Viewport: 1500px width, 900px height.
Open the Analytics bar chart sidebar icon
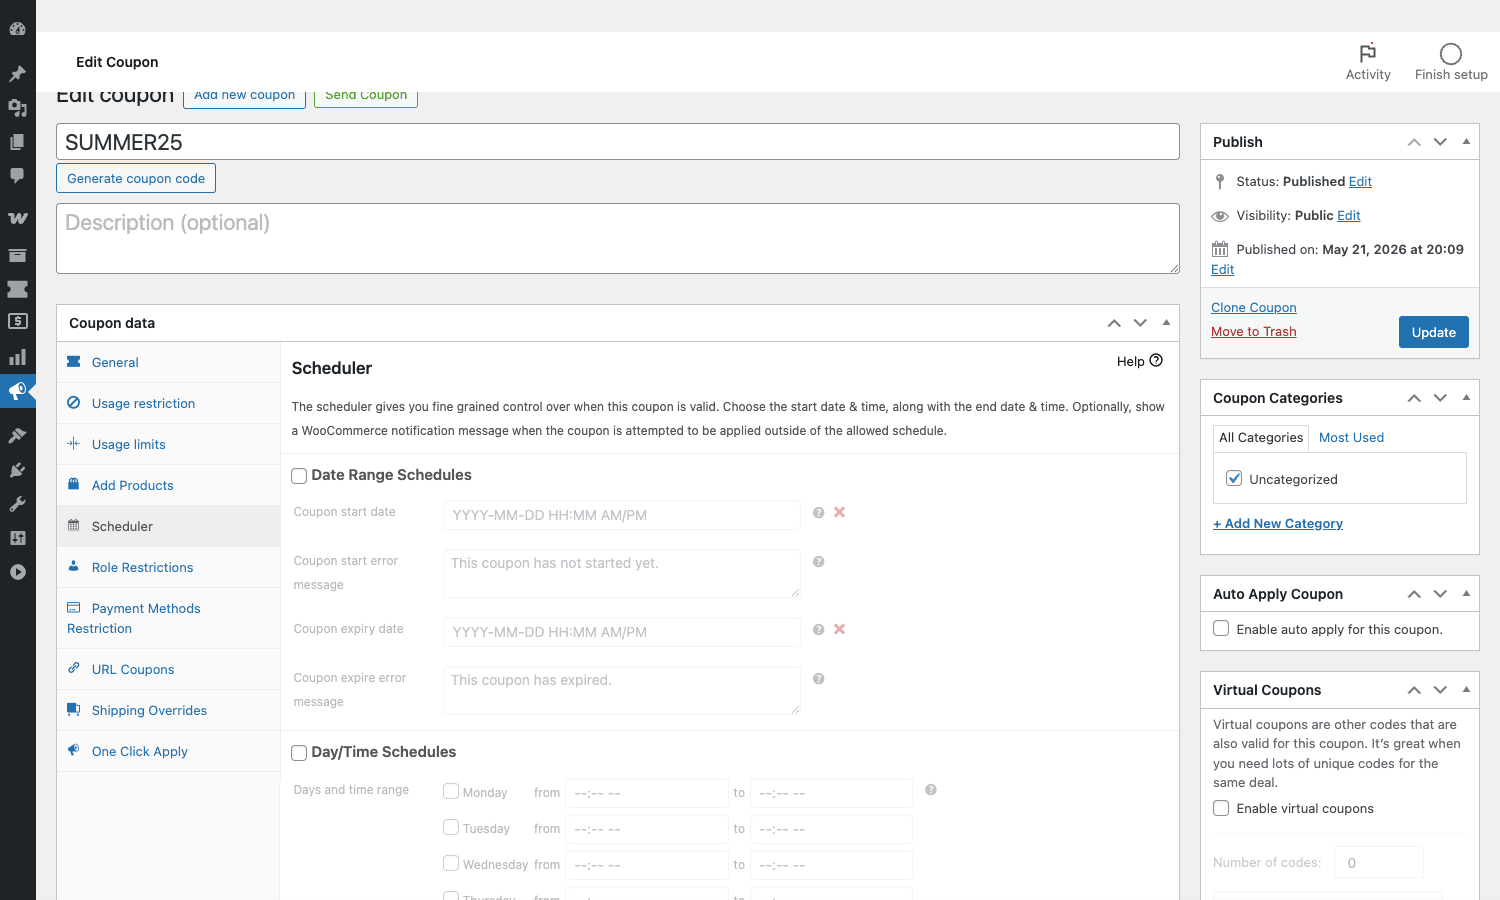(17, 357)
